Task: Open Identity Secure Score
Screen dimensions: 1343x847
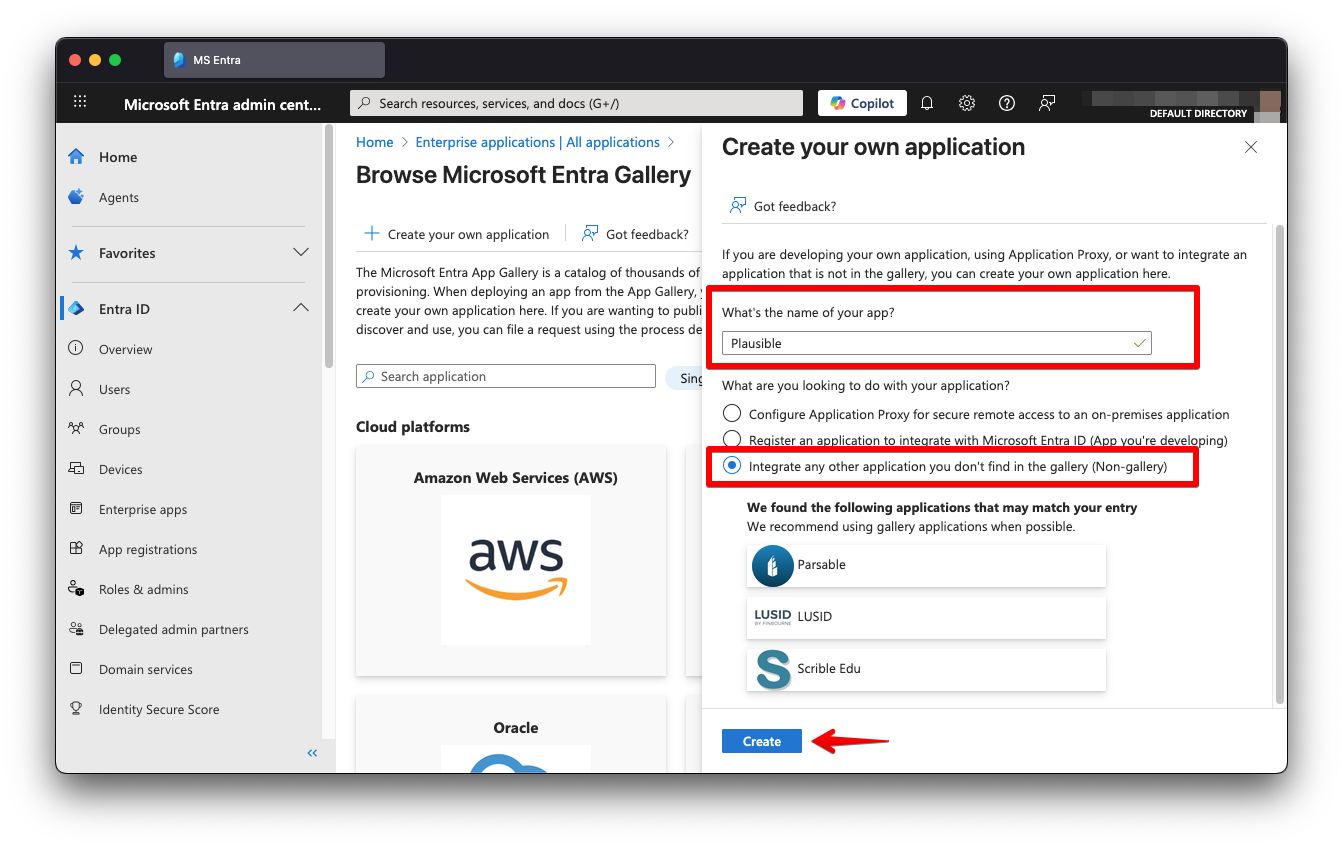Action: pyautogui.click(x=158, y=709)
